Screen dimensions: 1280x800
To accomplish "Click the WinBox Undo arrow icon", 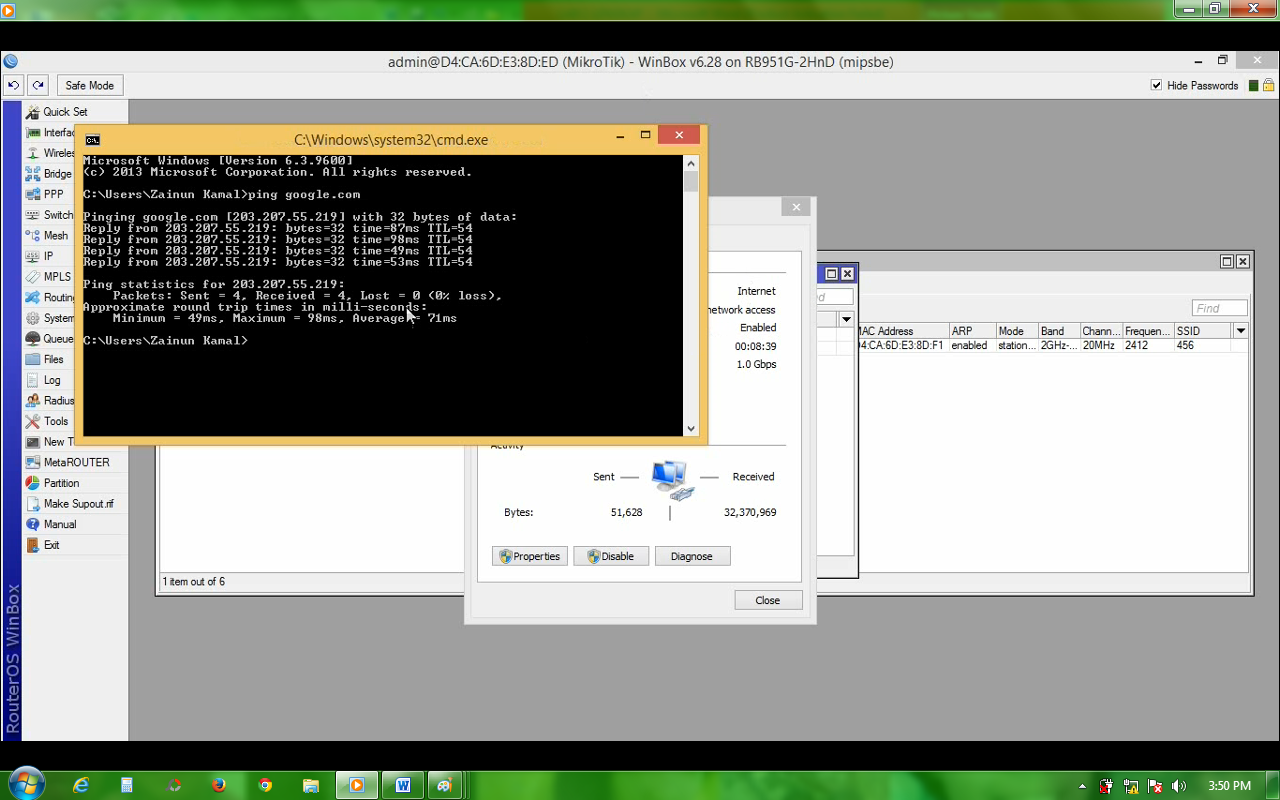I will [14, 85].
